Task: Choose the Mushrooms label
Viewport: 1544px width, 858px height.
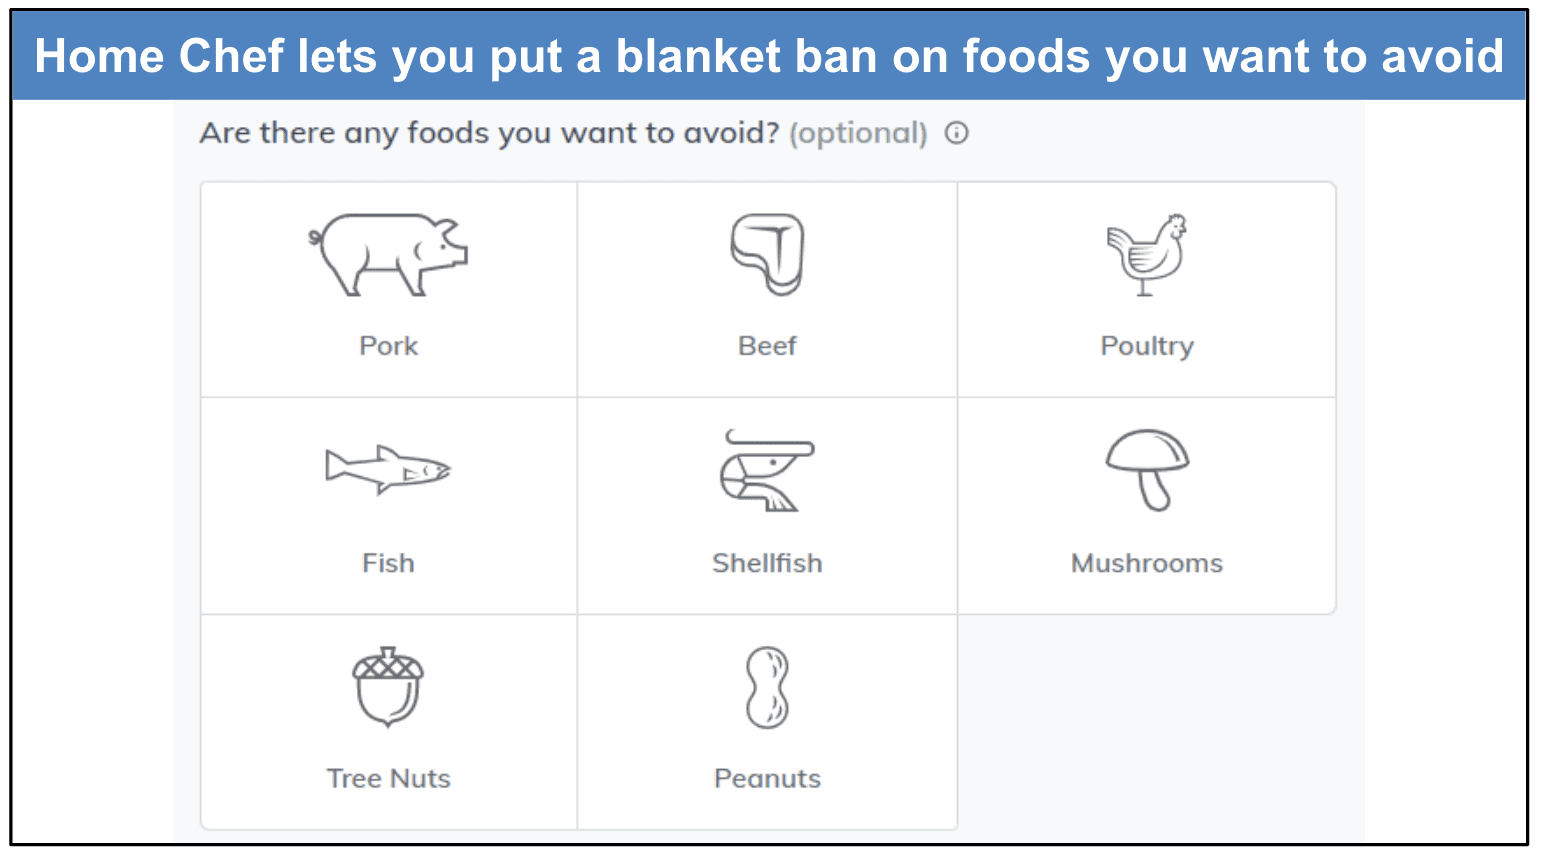Action: tap(1147, 563)
